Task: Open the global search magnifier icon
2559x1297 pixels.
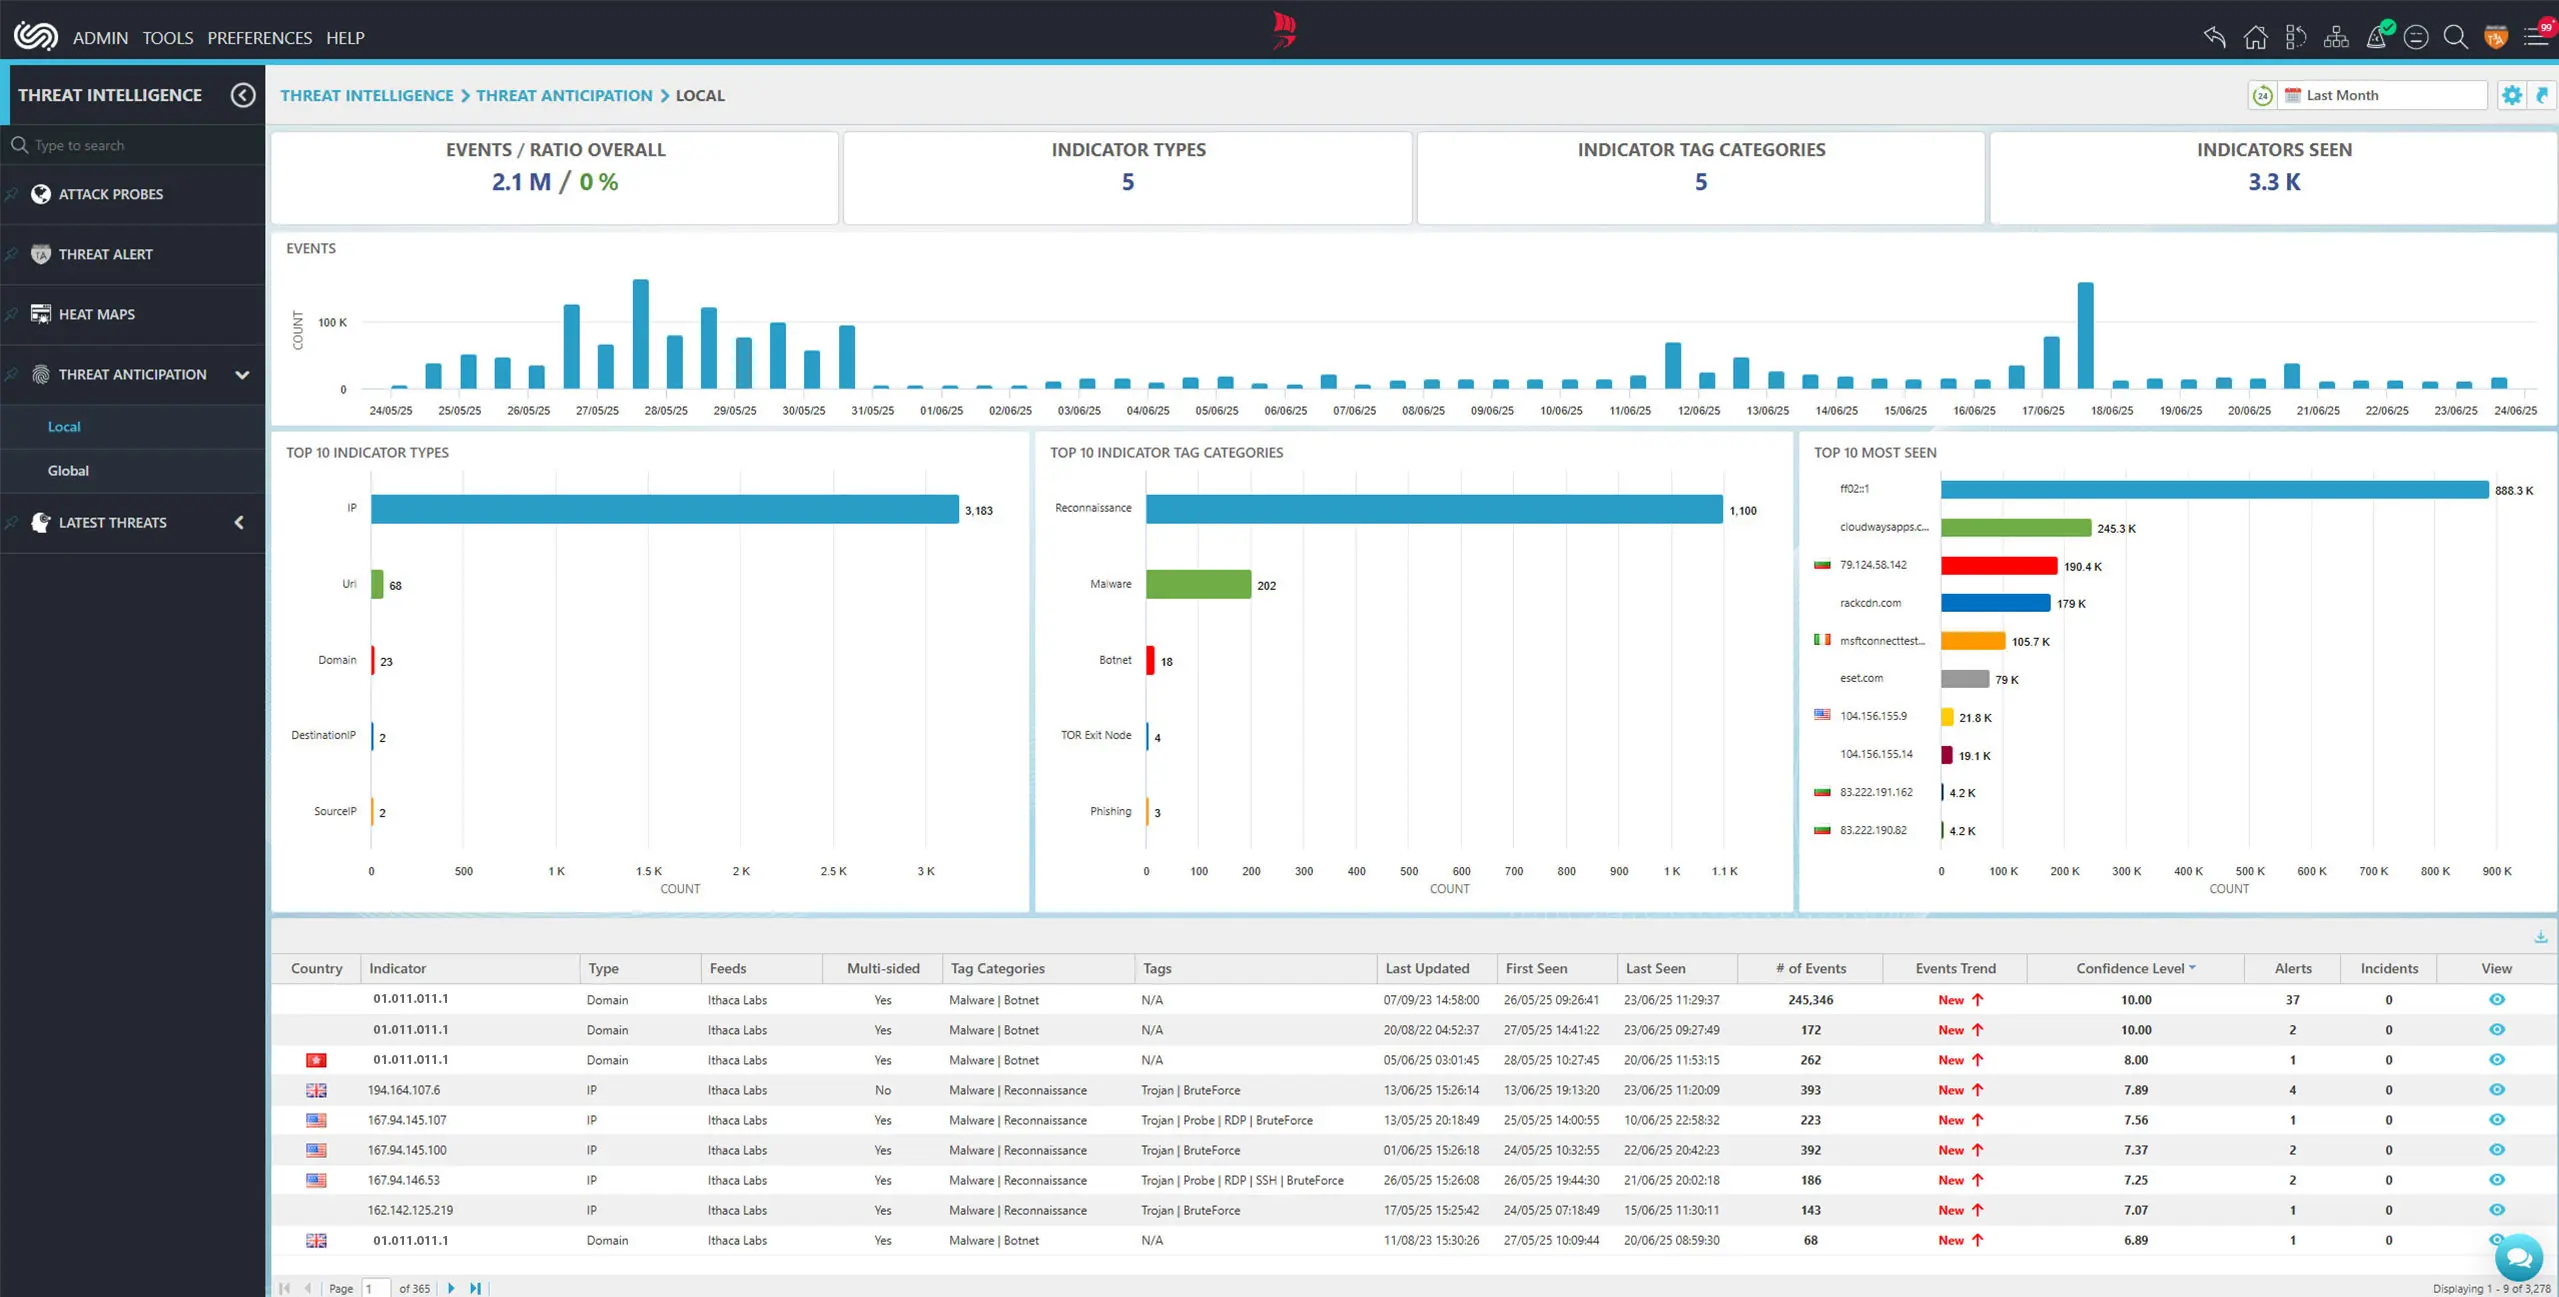Action: tap(2455, 37)
